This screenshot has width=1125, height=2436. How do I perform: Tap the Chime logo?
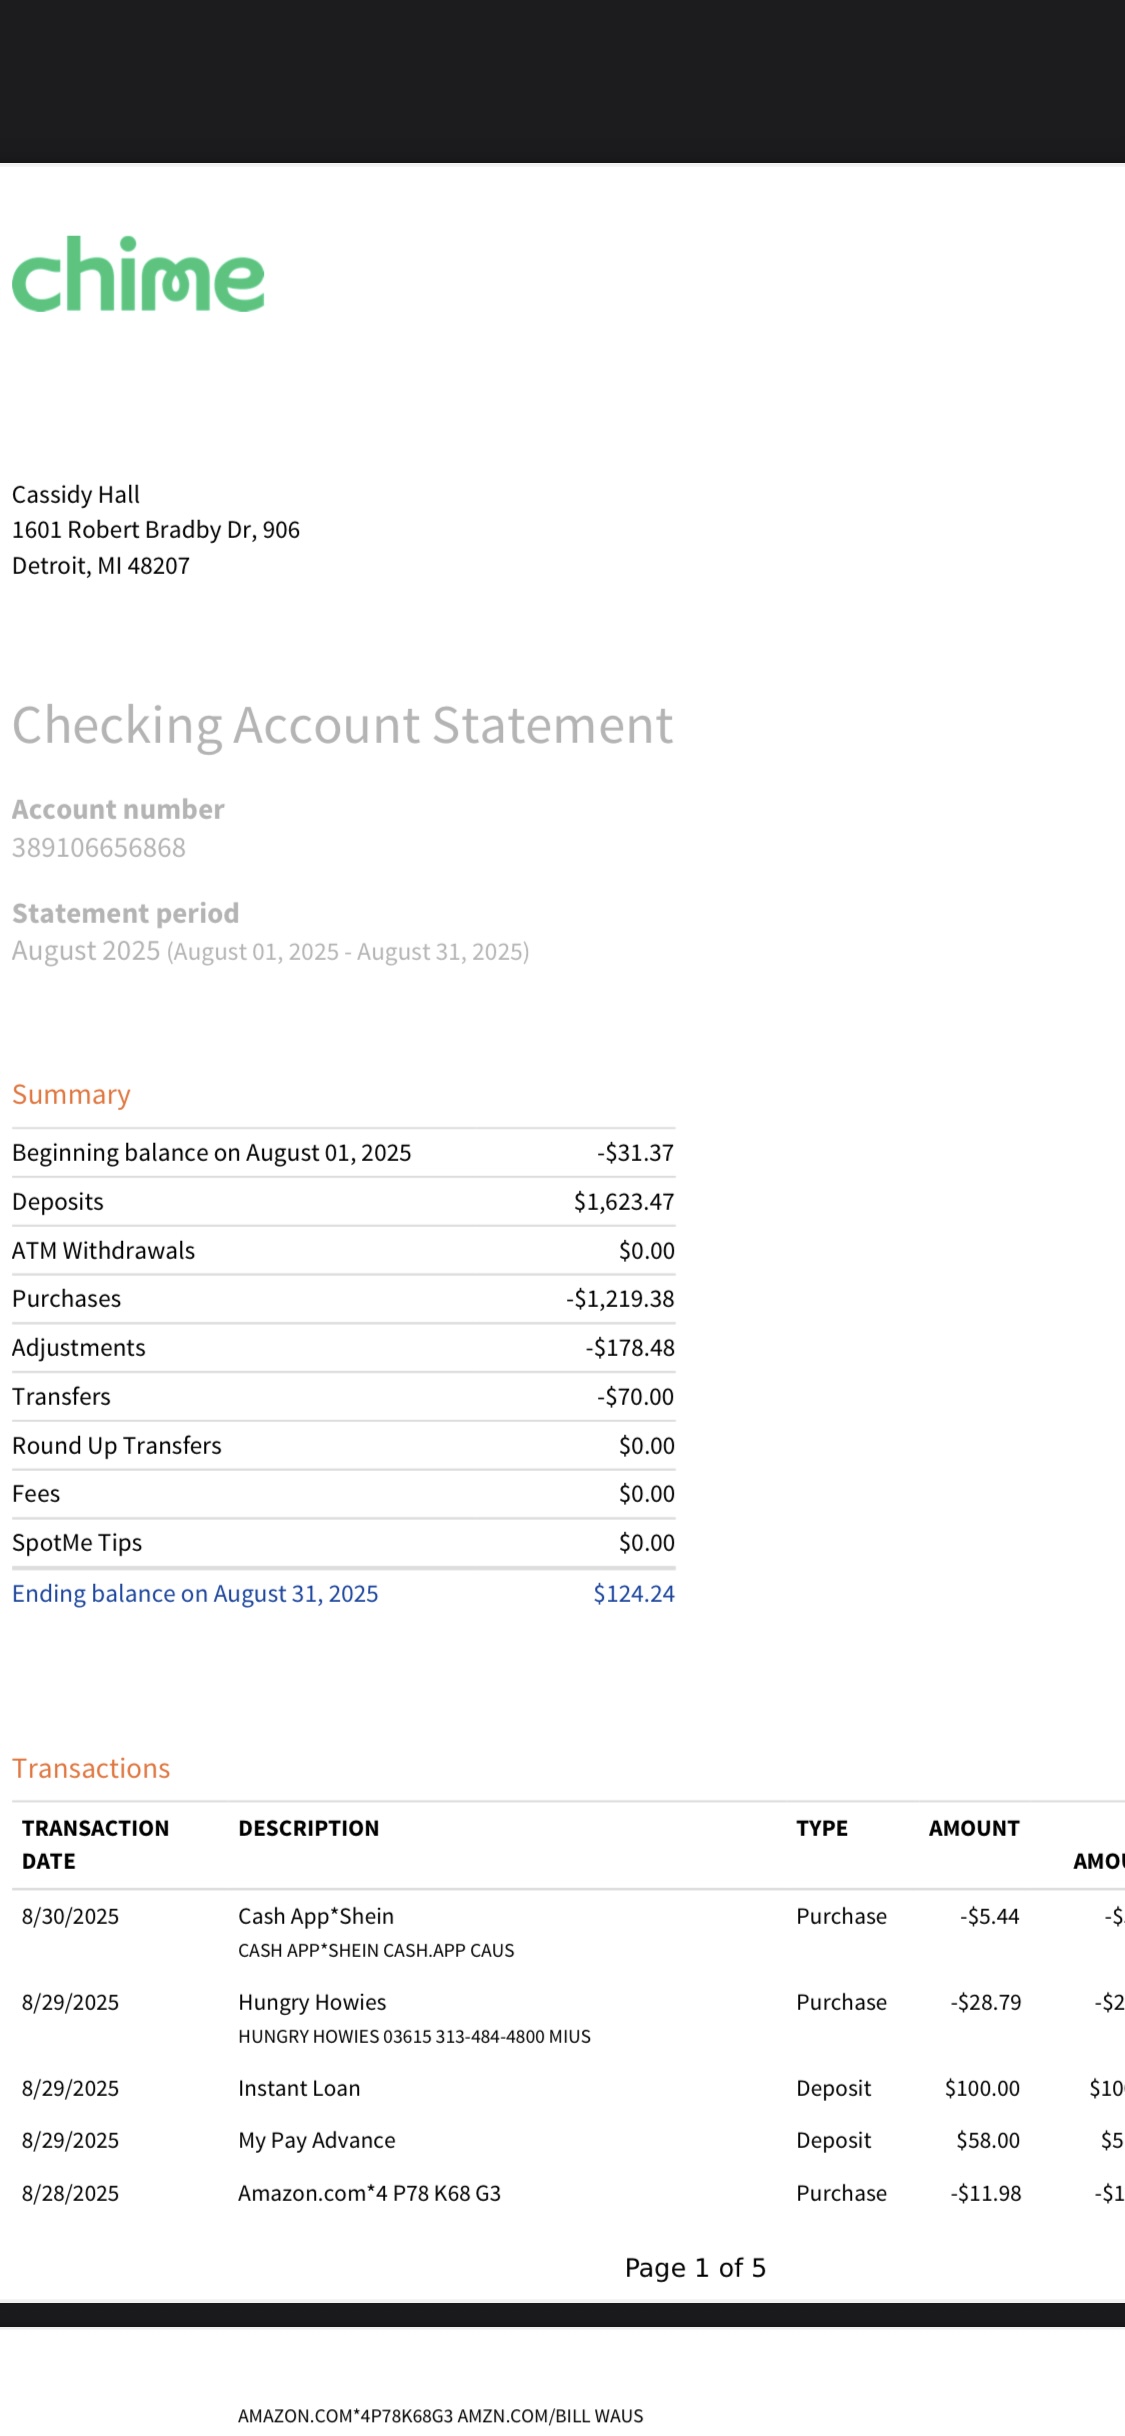pyautogui.click(x=138, y=275)
